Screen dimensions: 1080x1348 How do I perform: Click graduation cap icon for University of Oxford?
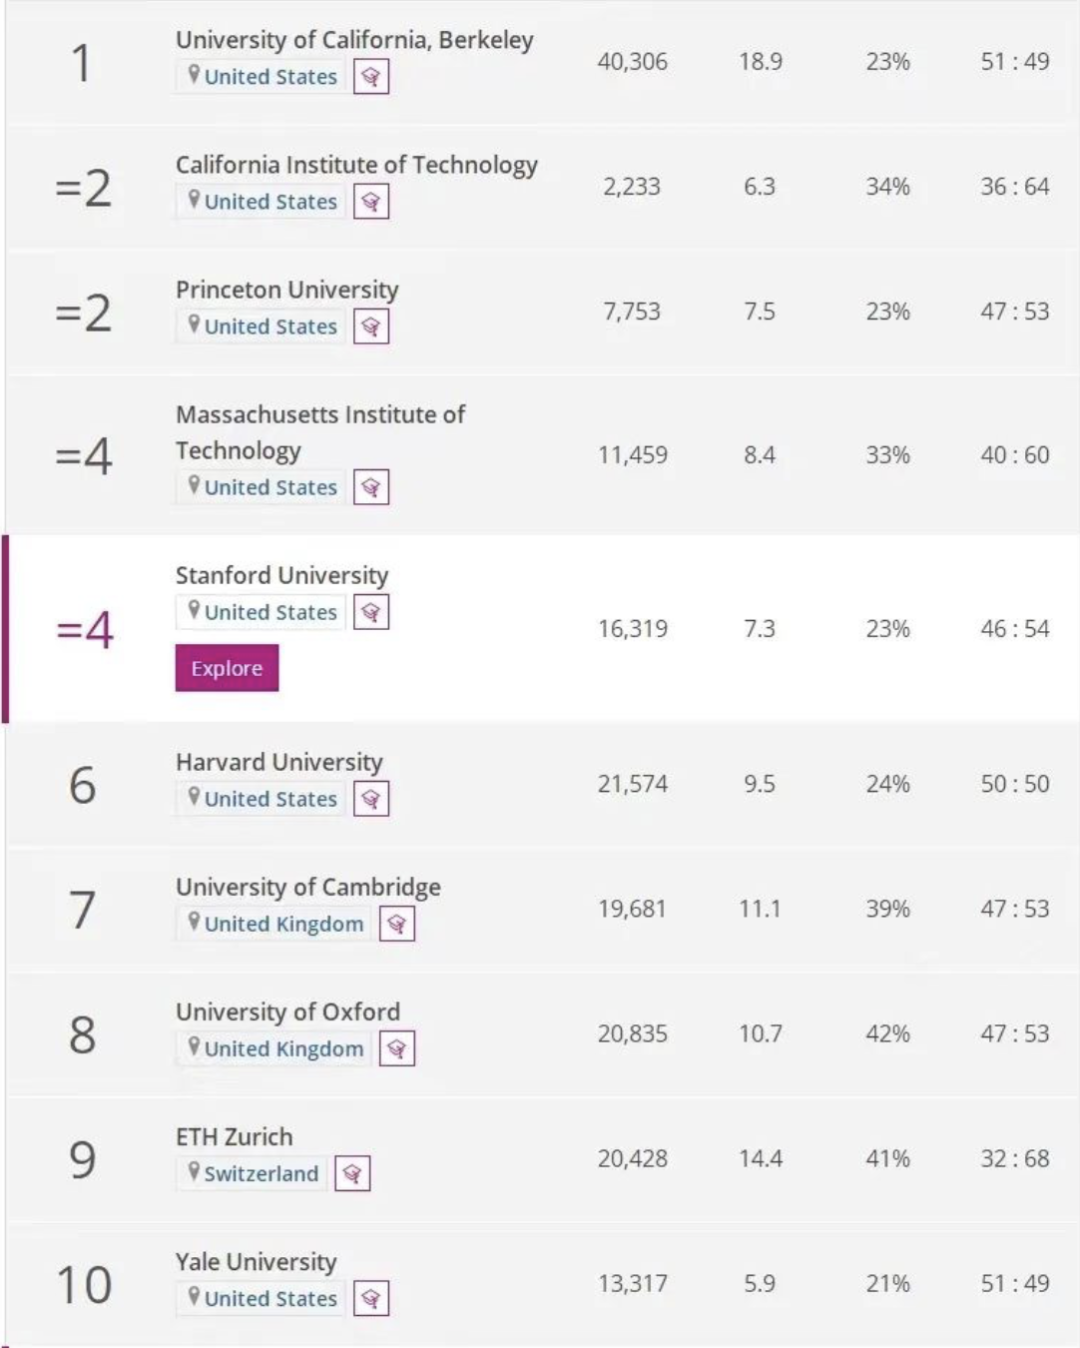[x=397, y=1049]
